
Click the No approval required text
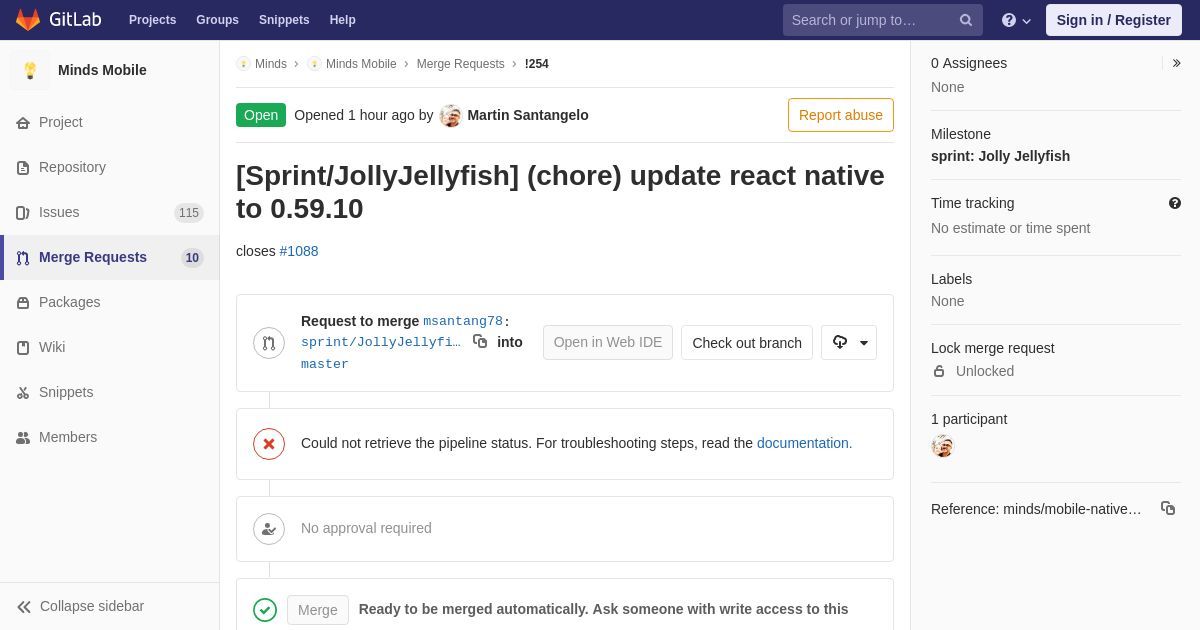click(366, 528)
